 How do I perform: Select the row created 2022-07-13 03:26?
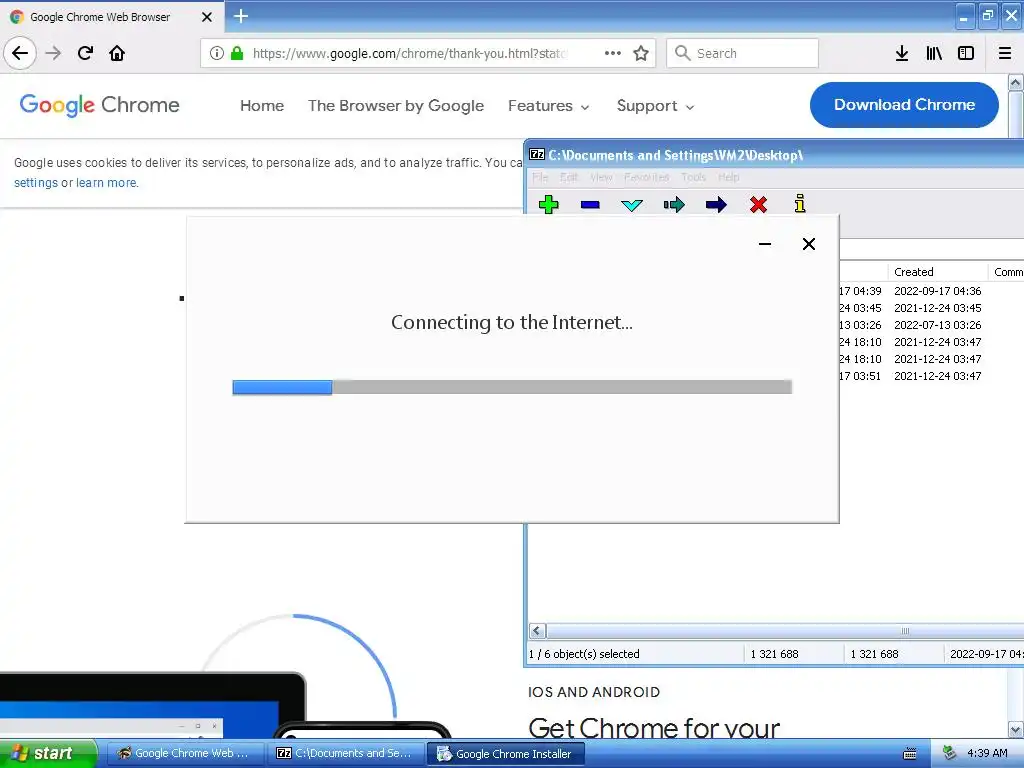point(931,325)
